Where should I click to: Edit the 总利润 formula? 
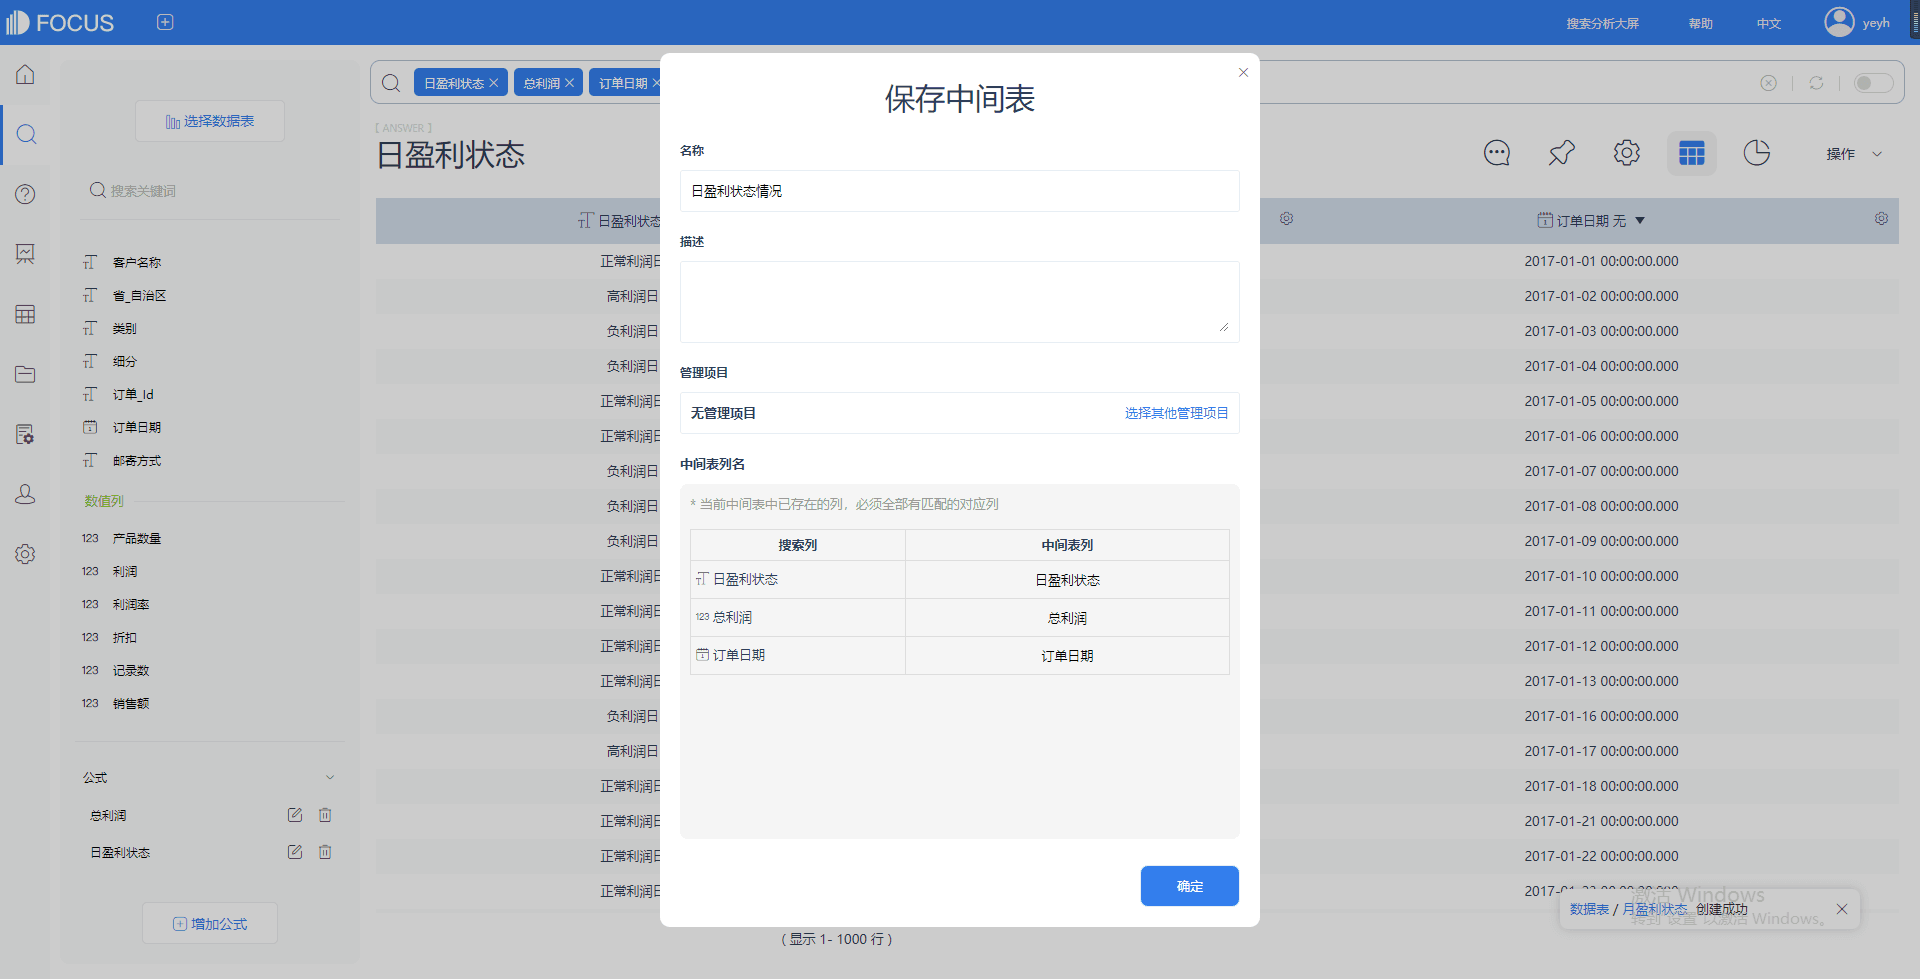click(295, 815)
